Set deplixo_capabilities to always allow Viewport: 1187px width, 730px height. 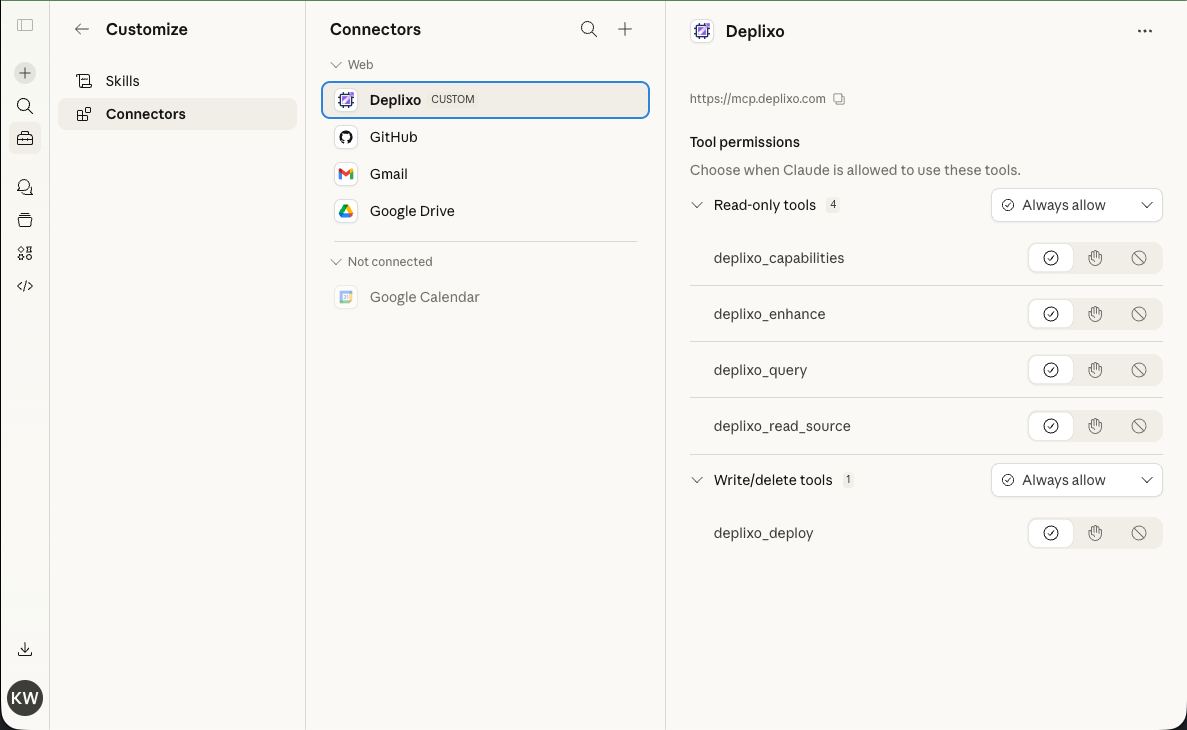click(1051, 258)
